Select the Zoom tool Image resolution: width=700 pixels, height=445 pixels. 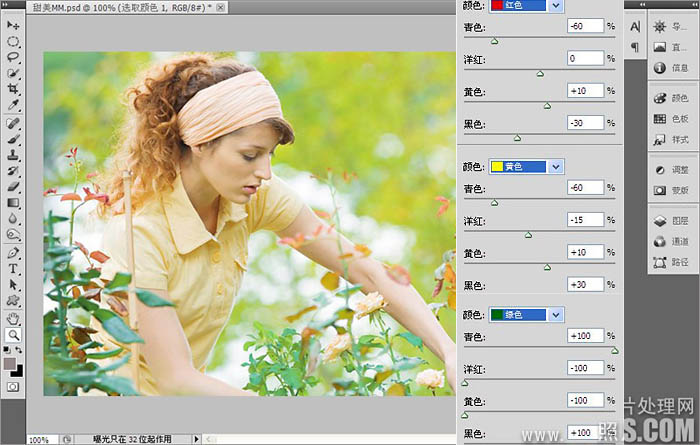13,335
